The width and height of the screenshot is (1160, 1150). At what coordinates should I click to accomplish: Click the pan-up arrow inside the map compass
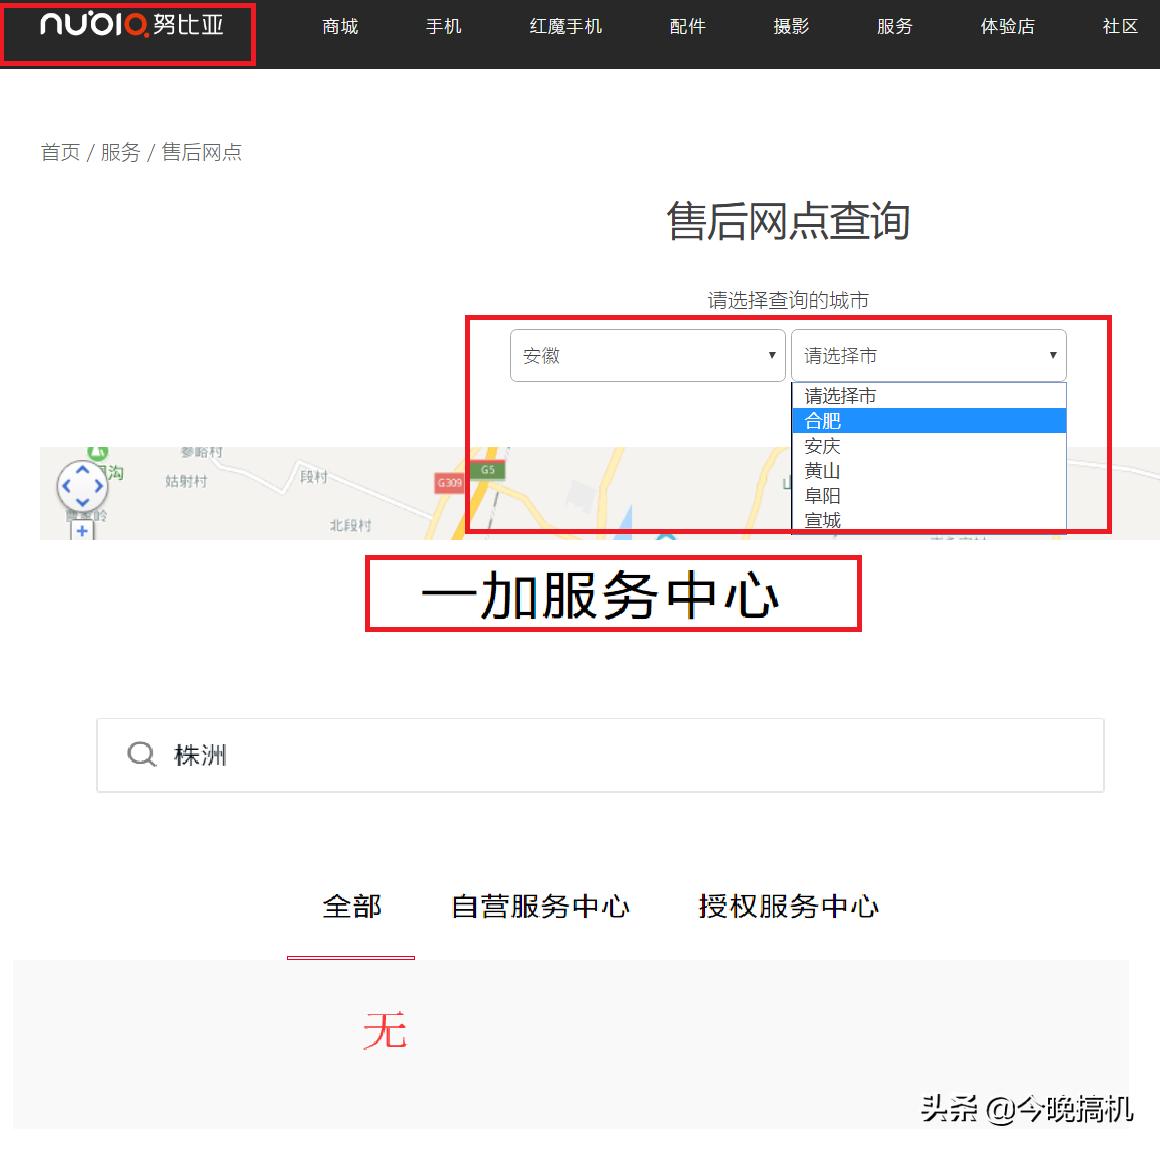pyautogui.click(x=82, y=470)
